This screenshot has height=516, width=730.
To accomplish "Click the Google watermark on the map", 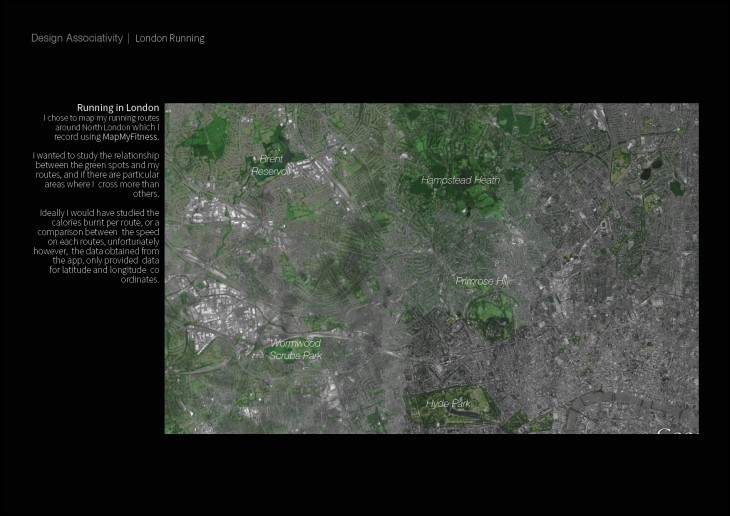I will pyautogui.click(x=677, y=430).
